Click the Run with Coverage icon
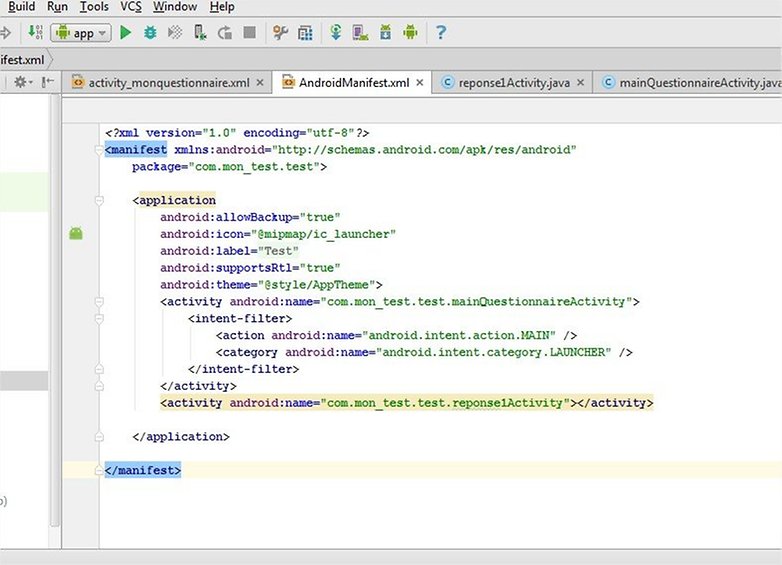782x565 pixels. [x=175, y=33]
